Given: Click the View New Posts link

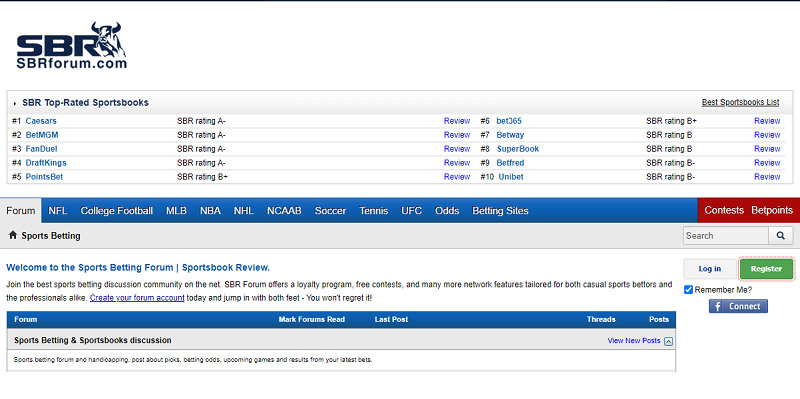Looking at the screenshot, I should 634,340.
